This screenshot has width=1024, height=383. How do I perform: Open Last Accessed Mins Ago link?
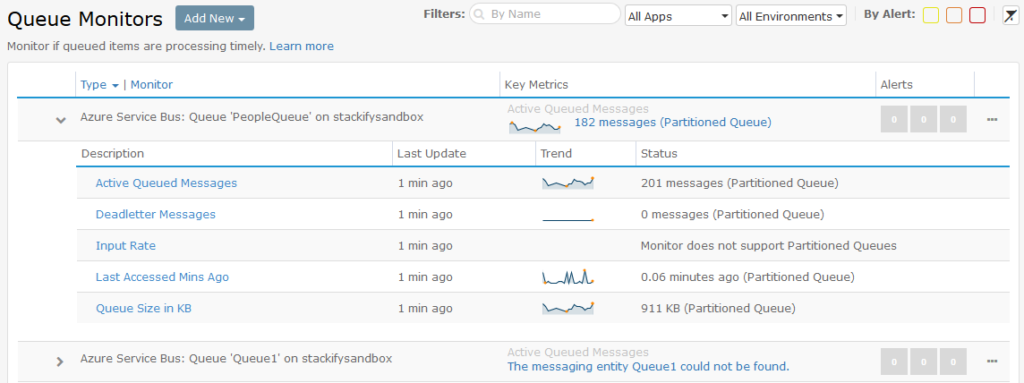coord(162,277)
